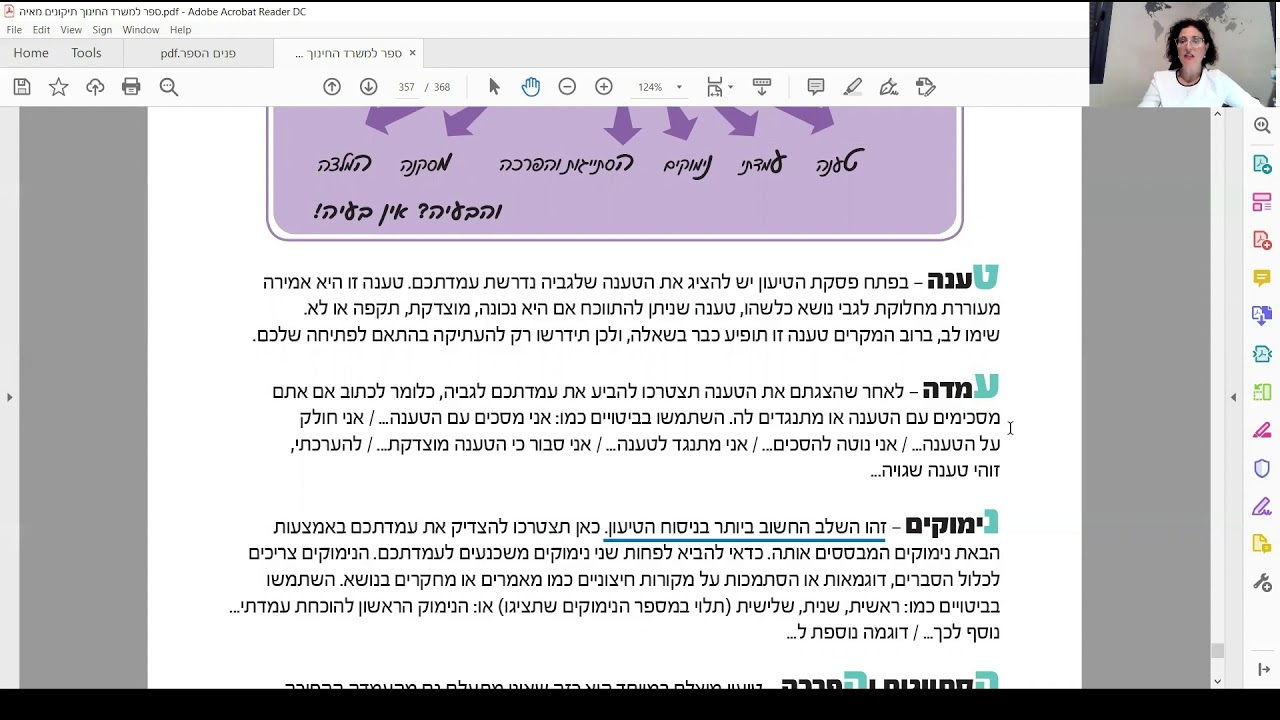This screenshot has width=1280, height=720.
Task: Open More Tools wrench in the right pane
Action: click(x=1262, y=582)
